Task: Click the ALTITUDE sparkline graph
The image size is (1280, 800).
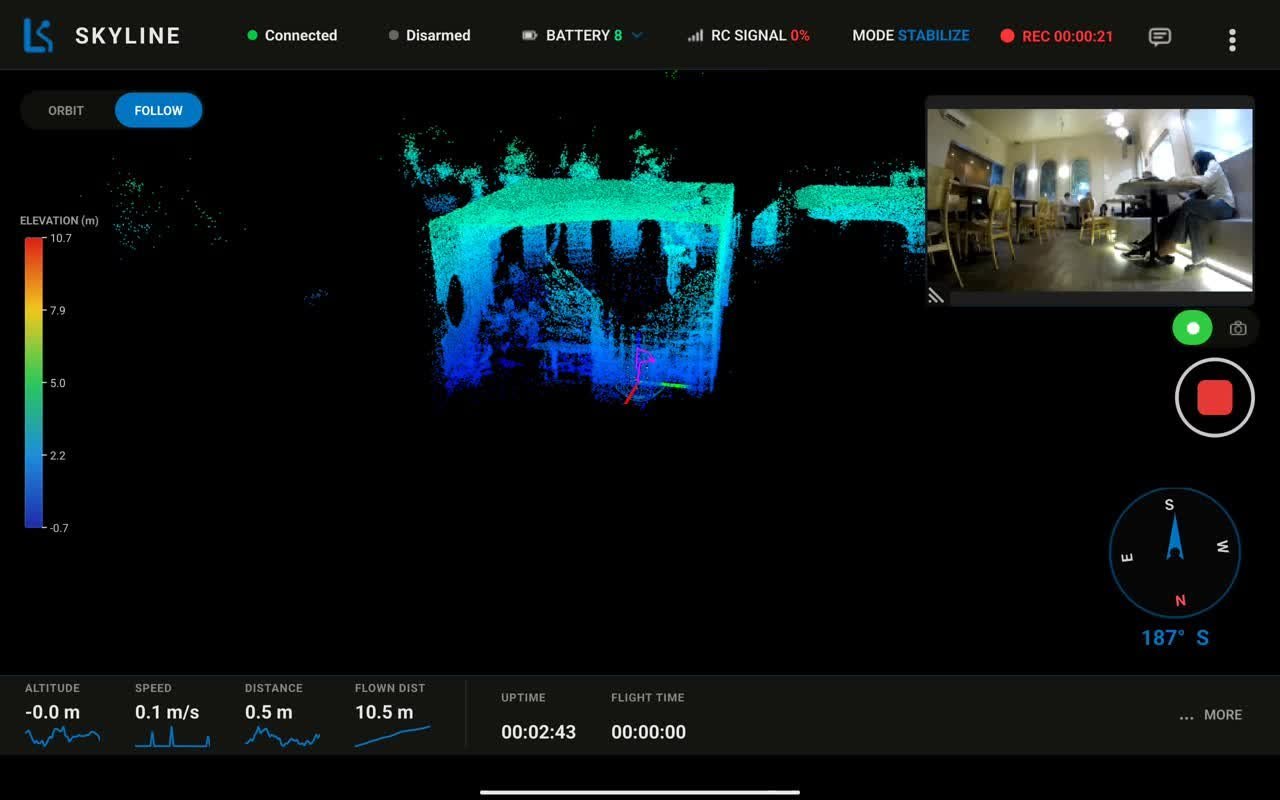Action: coord(62,737)
